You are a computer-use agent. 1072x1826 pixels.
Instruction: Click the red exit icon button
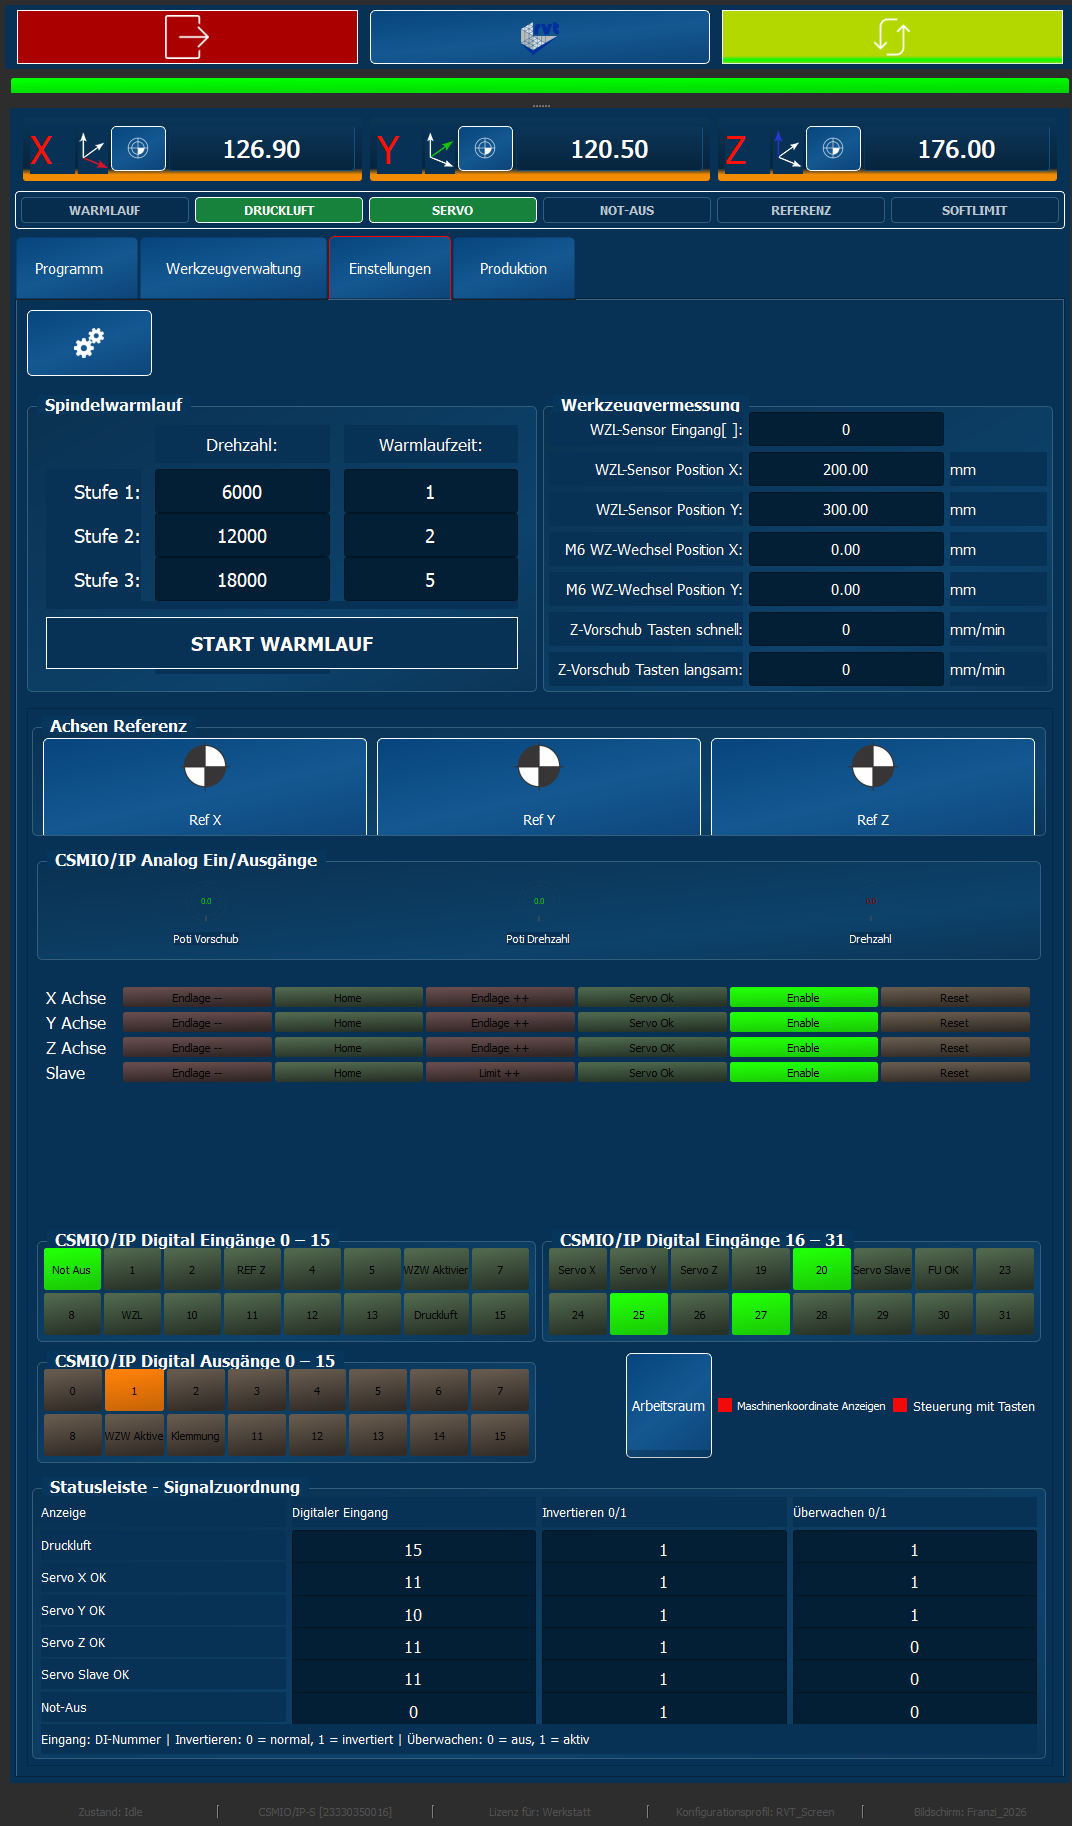point(187,37)
